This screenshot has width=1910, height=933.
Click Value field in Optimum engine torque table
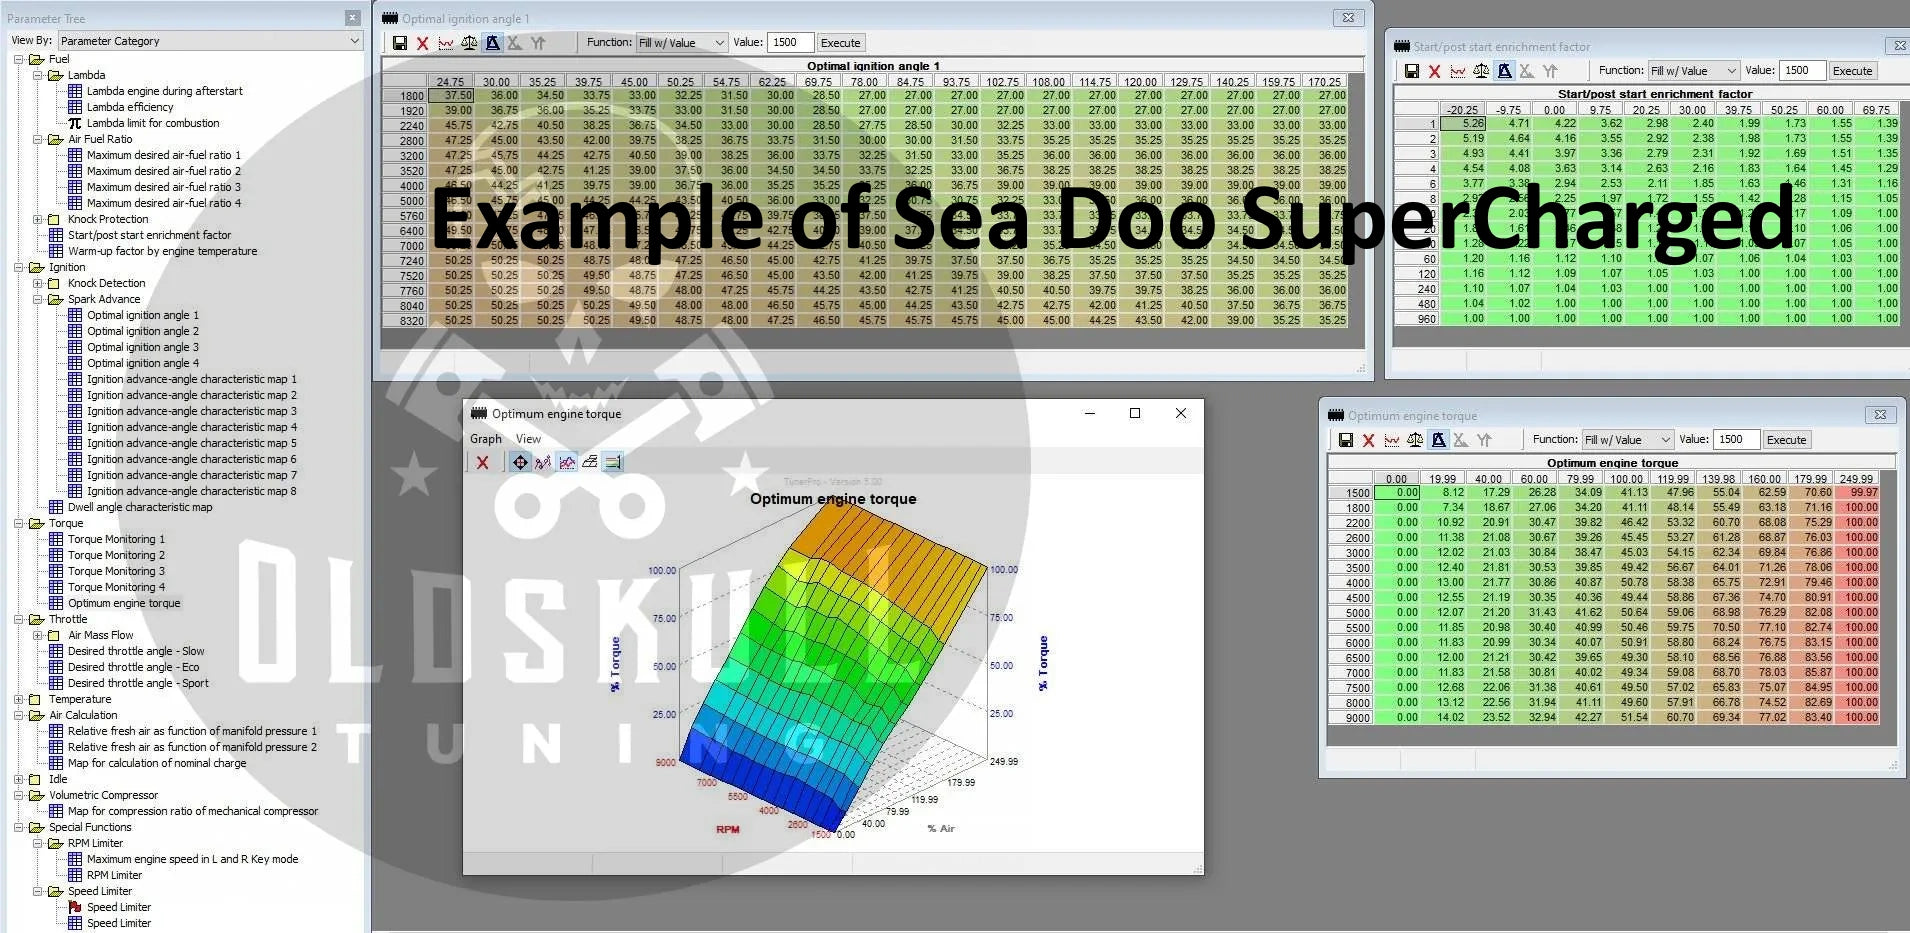click(1736, 440)
